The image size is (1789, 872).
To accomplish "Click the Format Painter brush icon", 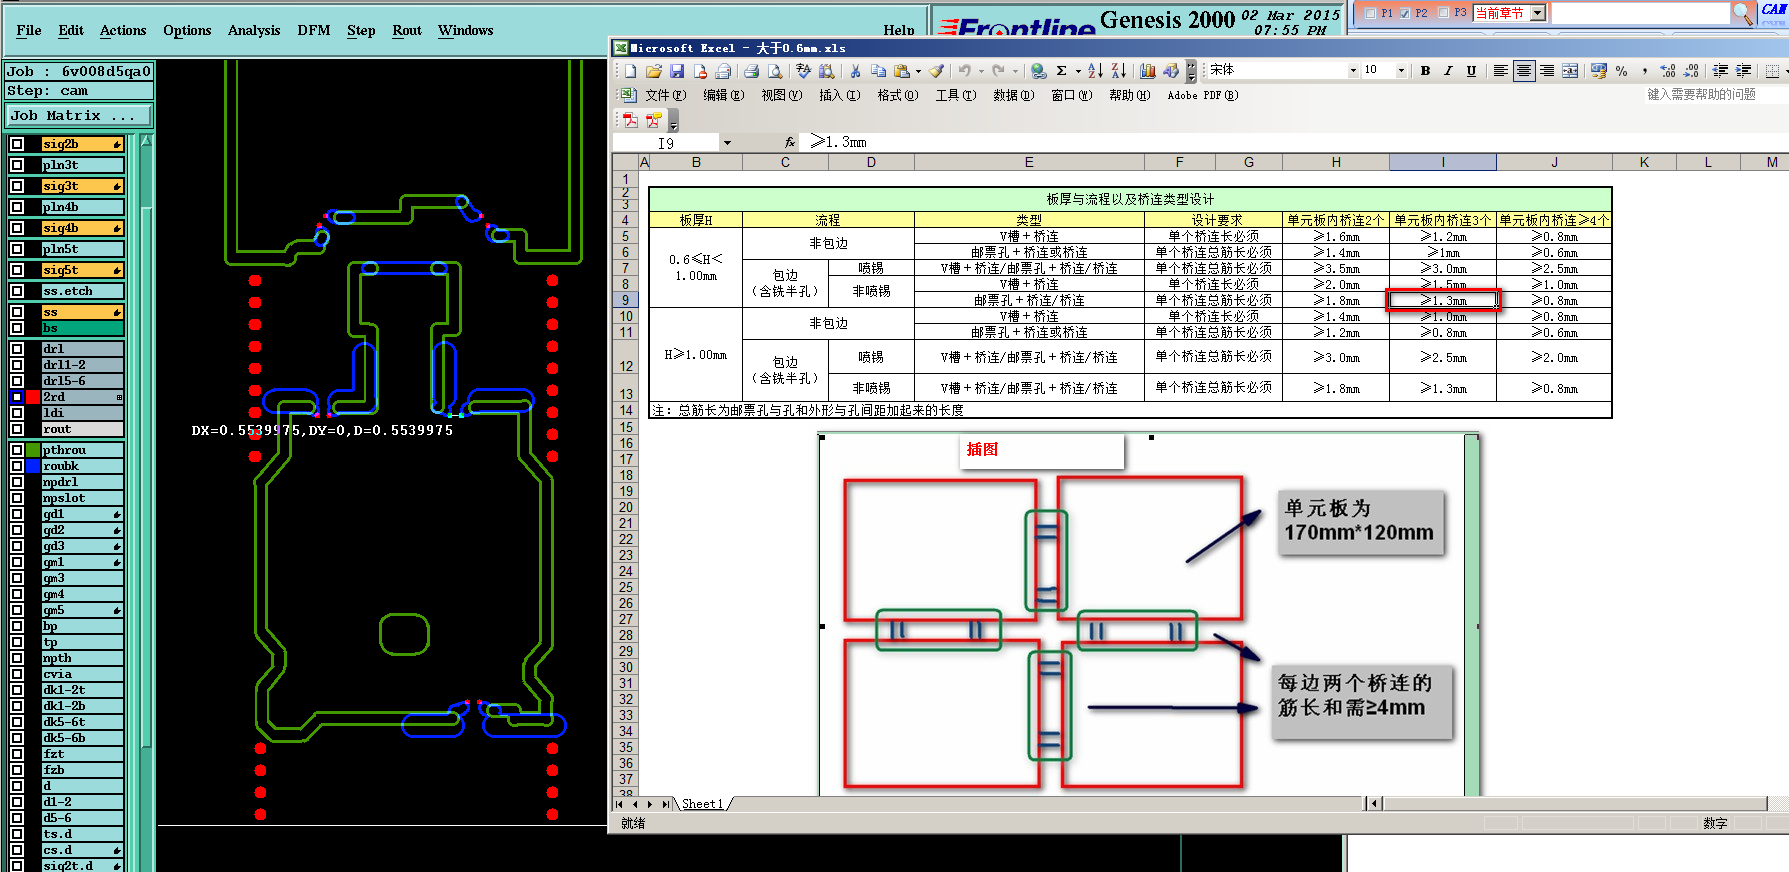I will (936, 71).
